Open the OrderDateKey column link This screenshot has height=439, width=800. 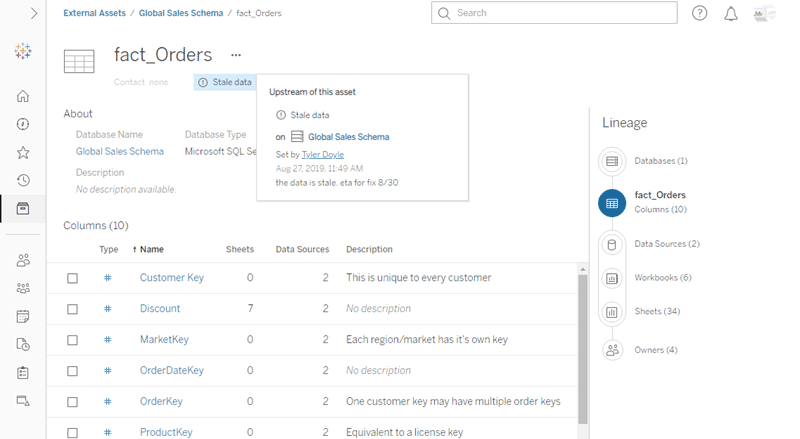[x=171, y=371]
